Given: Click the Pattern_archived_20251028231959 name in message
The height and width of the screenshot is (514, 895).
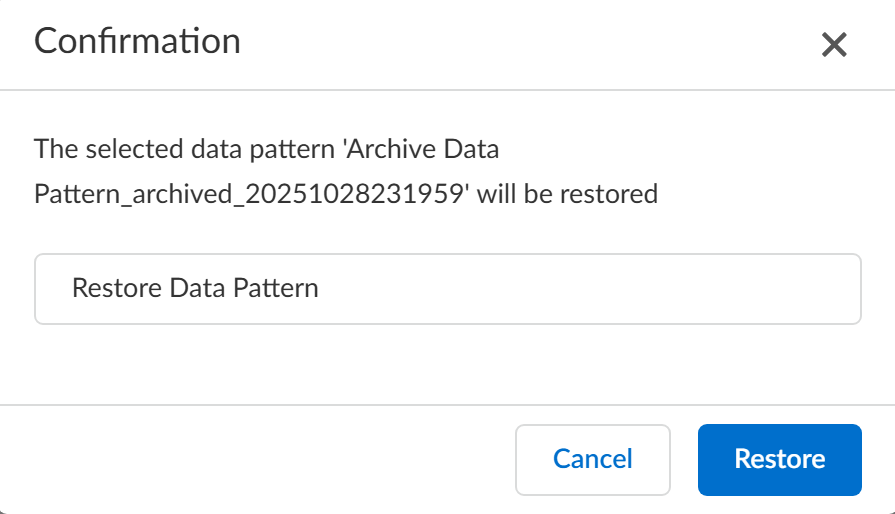Looking at the screenshot, I should point(251,194).
